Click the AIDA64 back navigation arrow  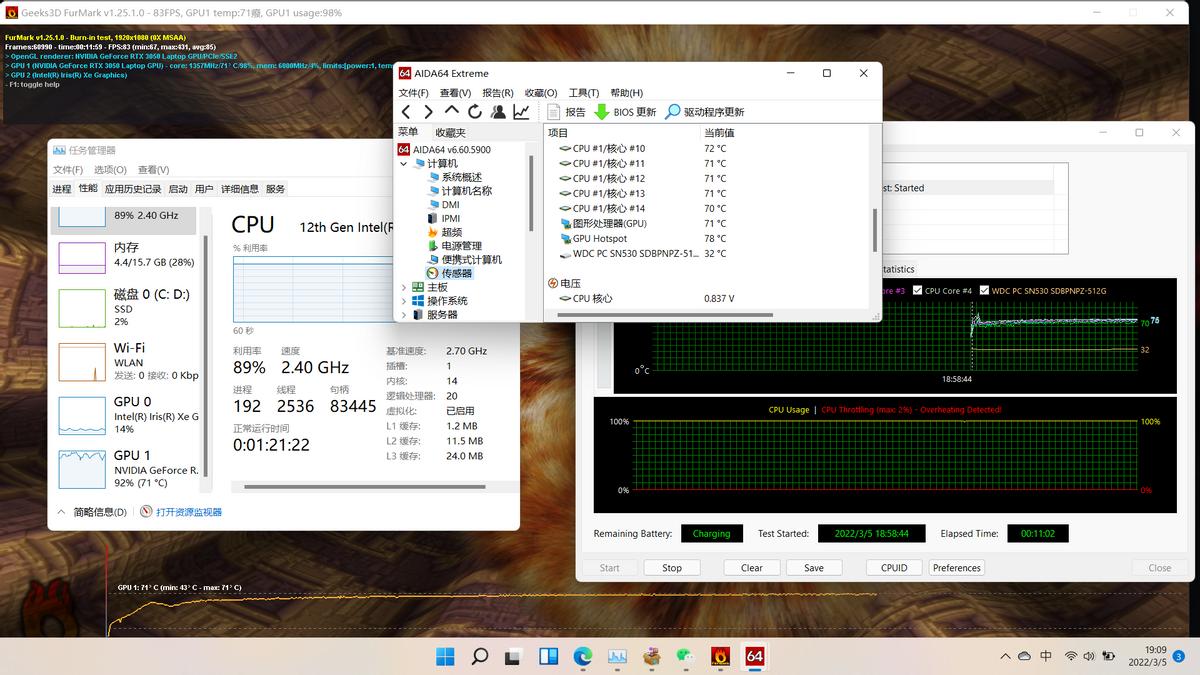(x=406, y=112)
